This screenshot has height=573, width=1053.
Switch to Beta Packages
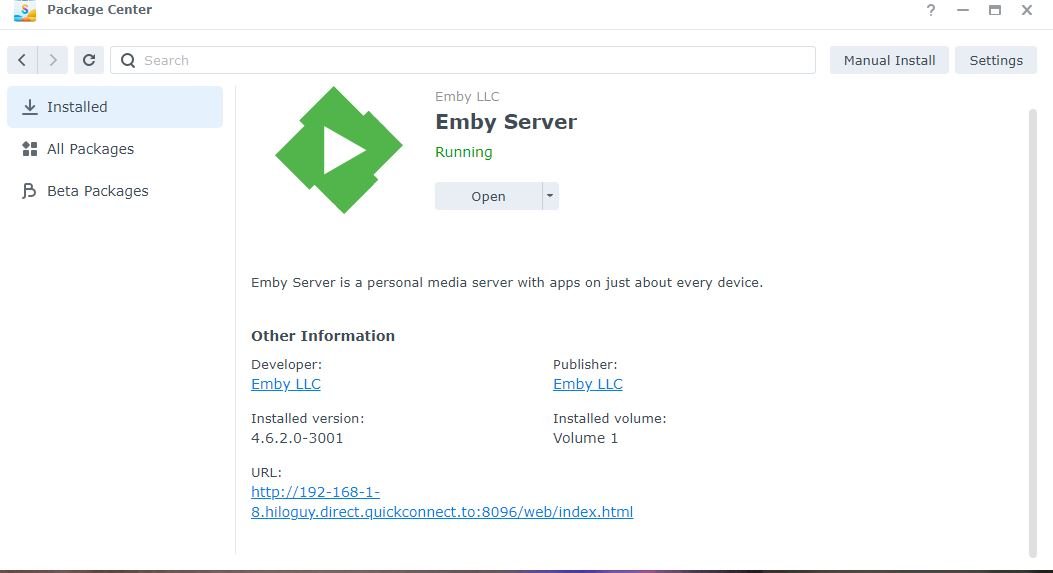(97, 191)
